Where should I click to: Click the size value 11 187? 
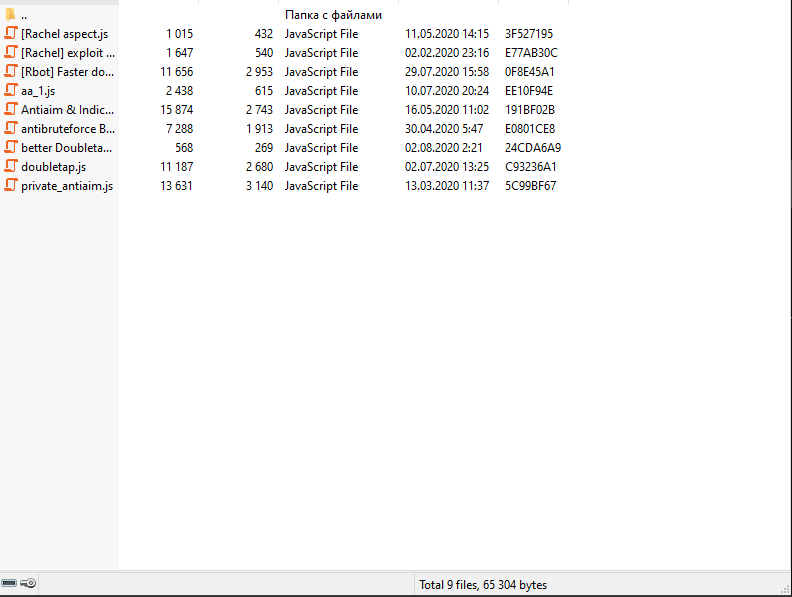point(177,167)
